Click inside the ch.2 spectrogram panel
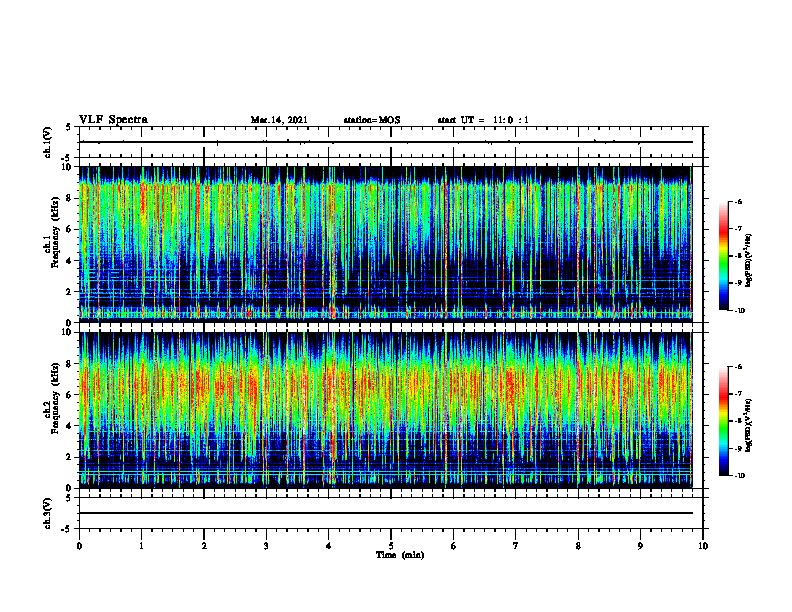The image size is (792, 612). click(385, 410)
